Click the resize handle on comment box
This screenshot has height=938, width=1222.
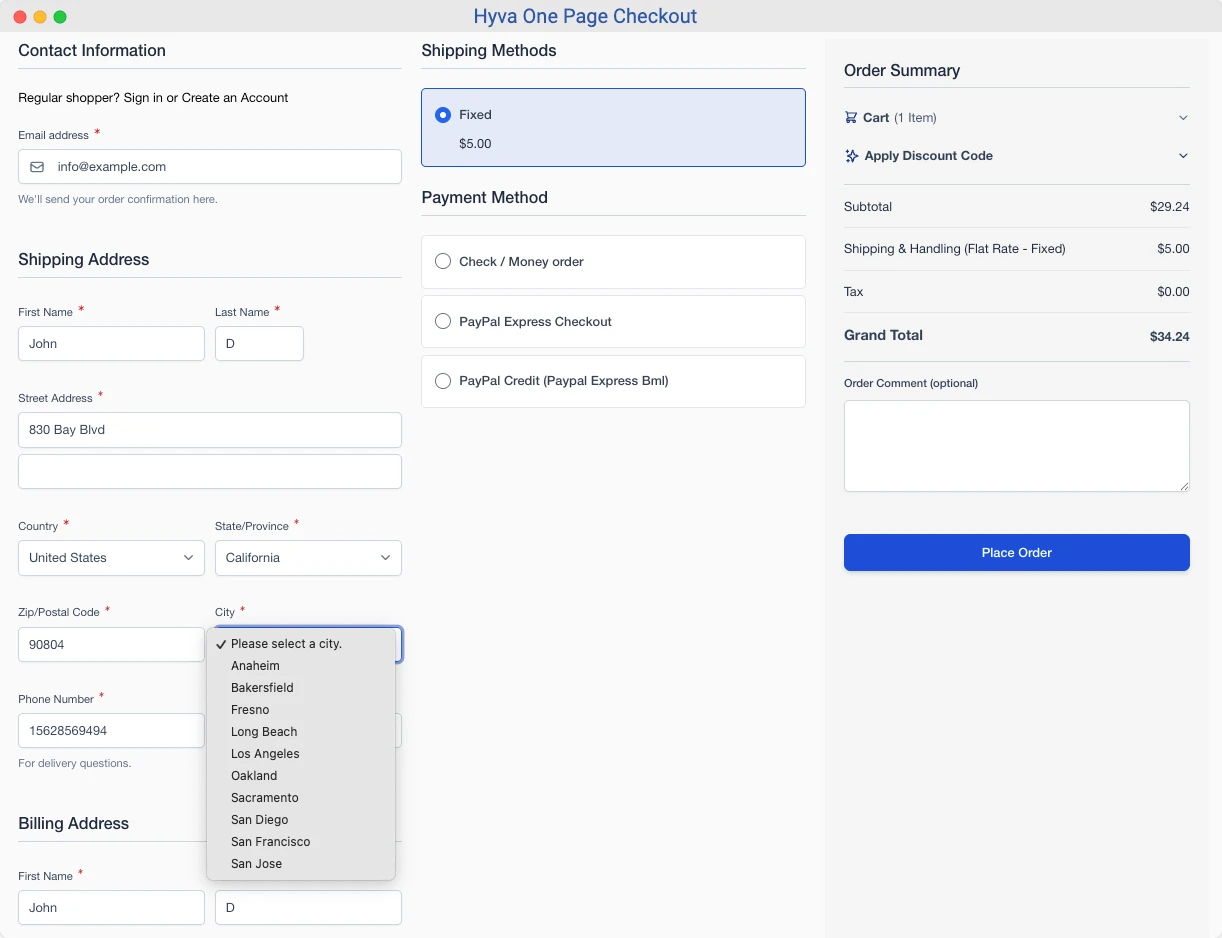[1184, 487]
